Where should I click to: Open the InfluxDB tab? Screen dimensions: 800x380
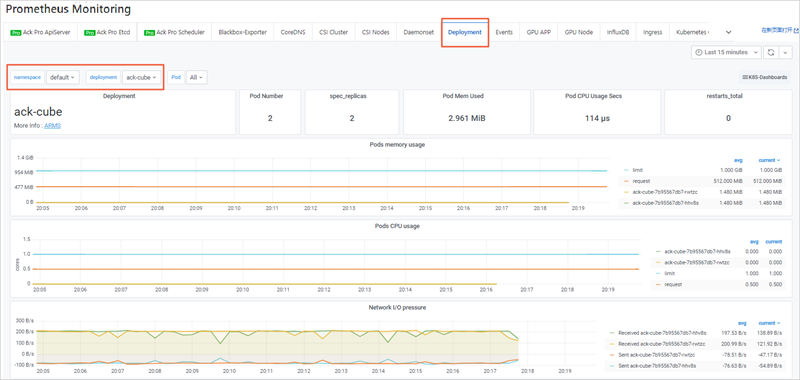pos(618,32)
